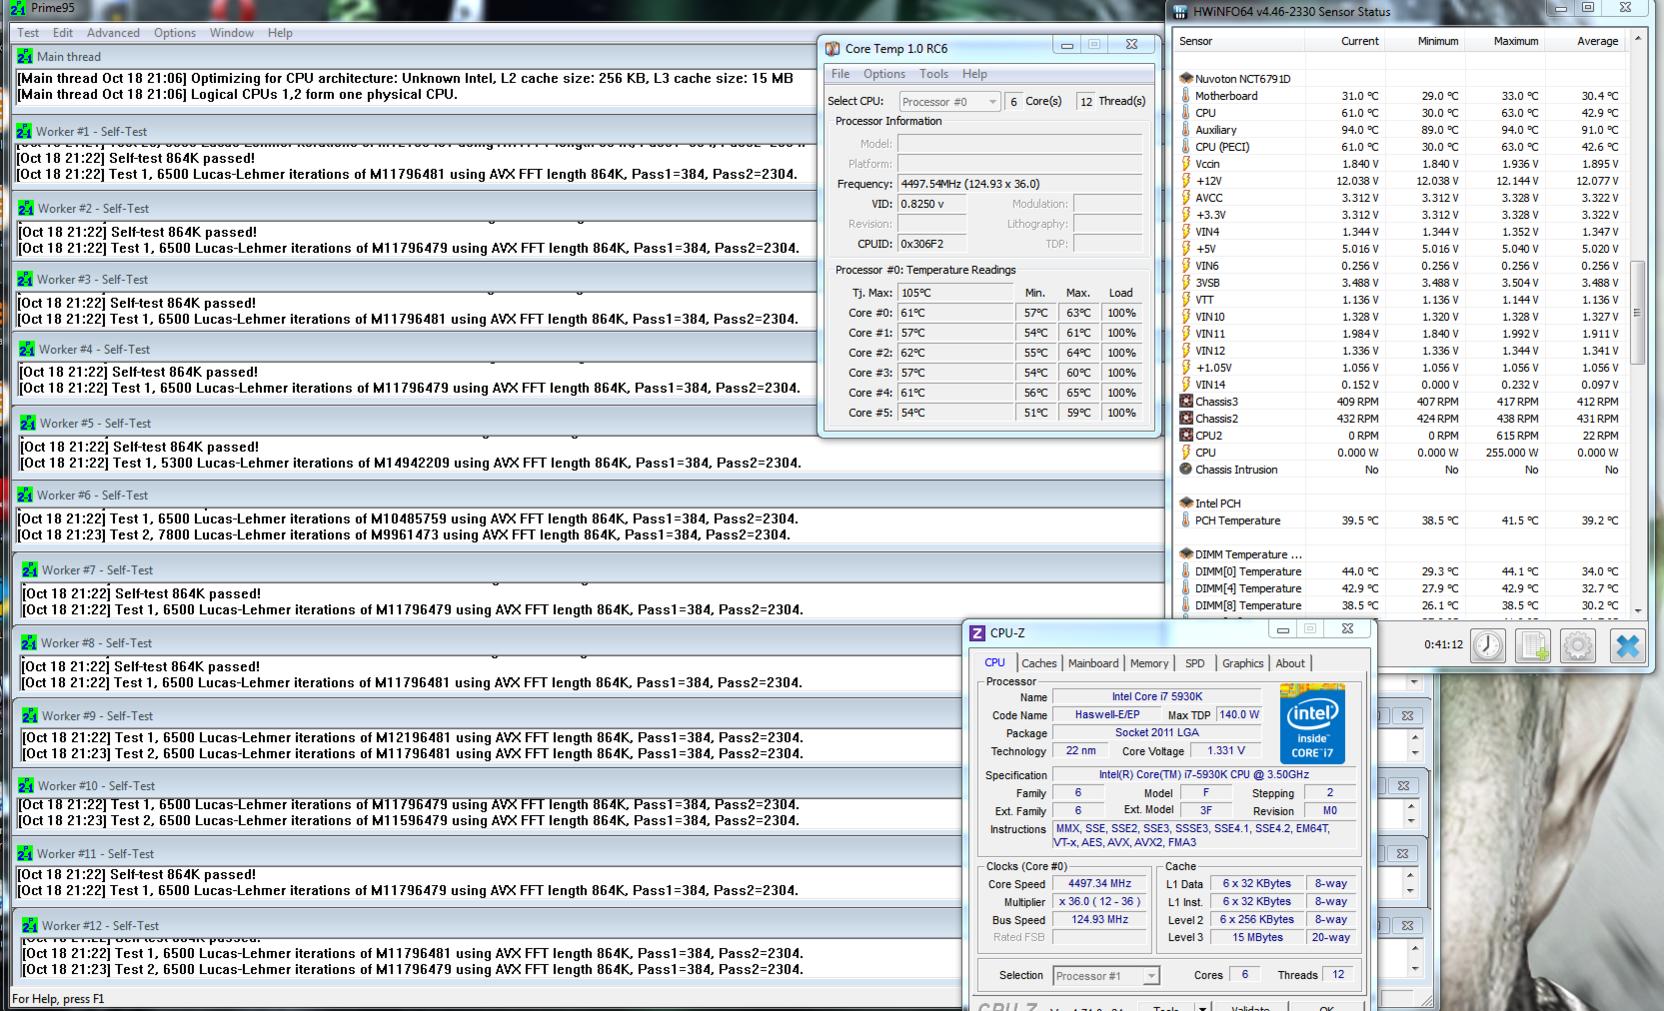The image size is (1664, 1011).
Task: Open the Window menu in Prime95
Action: coord(232,33)
